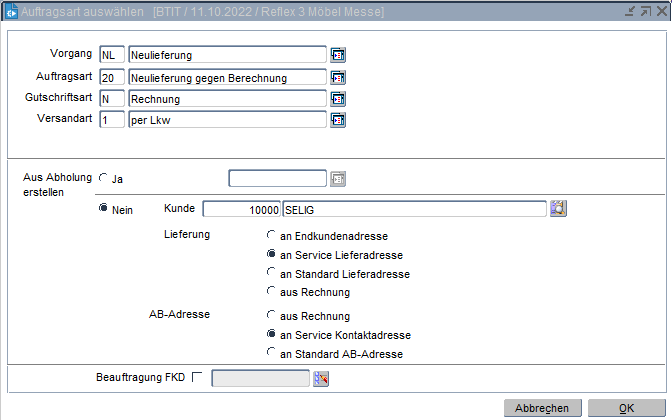Enable the Beauftragung FKD checkbox
Viewport: 672px width, 420px height.
[196, 377]
